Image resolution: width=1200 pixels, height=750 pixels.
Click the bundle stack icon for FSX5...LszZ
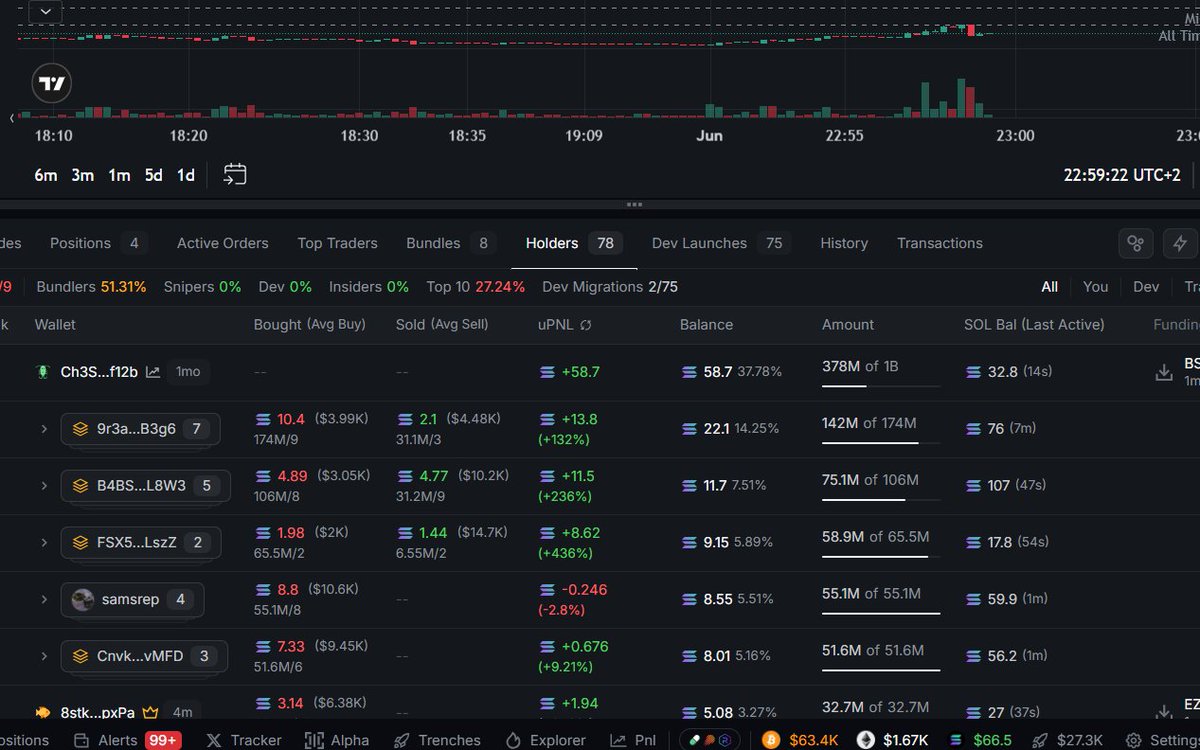click(80, 542)
